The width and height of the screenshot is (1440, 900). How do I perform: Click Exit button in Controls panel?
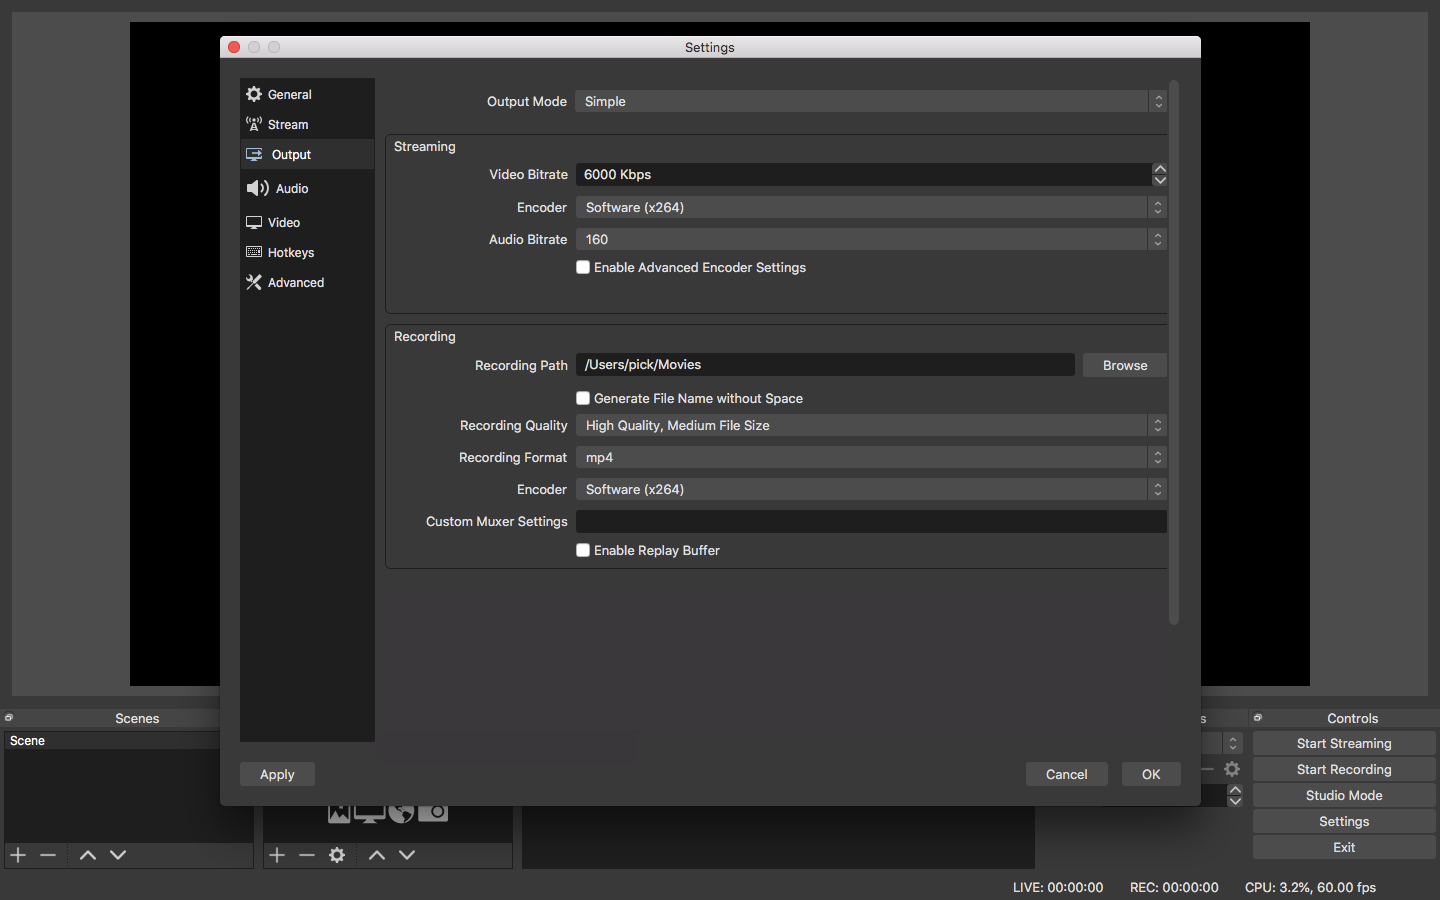[1344, 847]
